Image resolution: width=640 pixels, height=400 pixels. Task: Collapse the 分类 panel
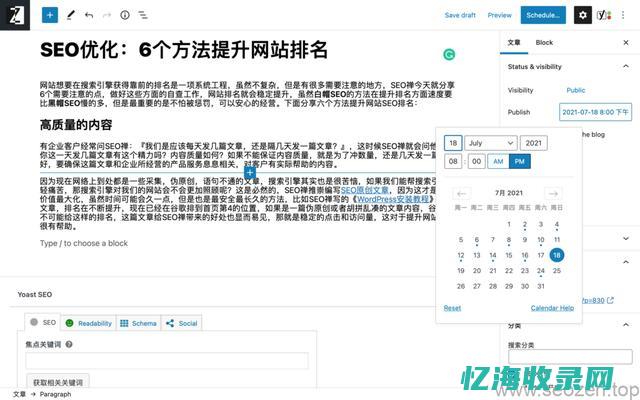[x=626, y=325]
